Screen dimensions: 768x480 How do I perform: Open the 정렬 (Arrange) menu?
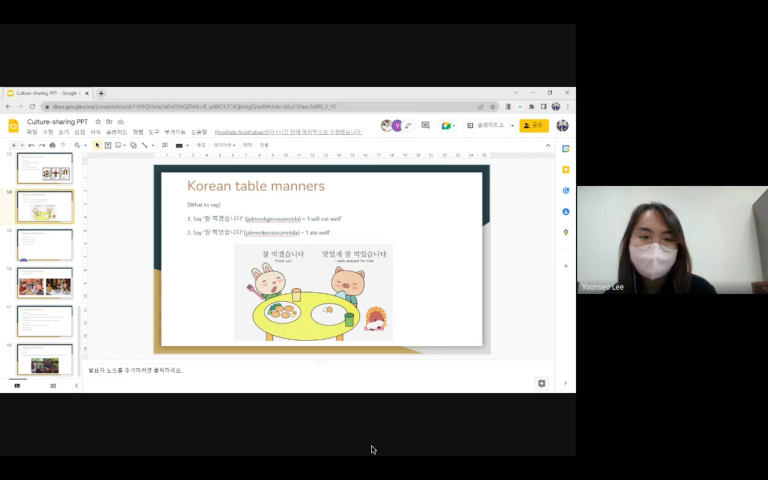138,132
